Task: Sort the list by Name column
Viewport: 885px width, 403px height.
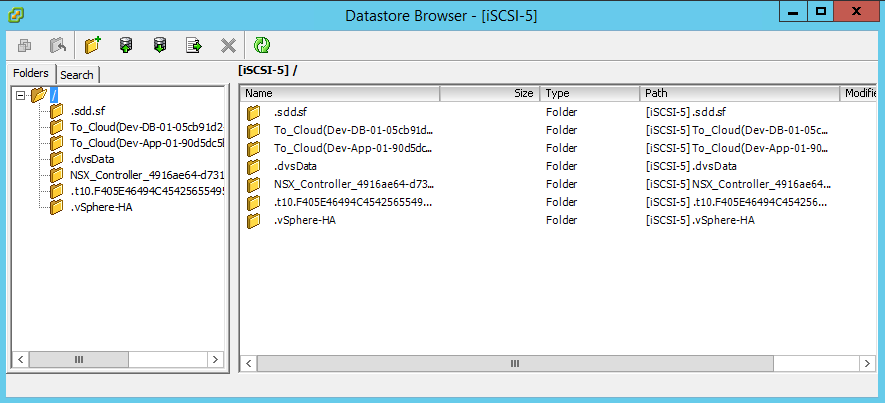Action: click(x=340, y=93)
